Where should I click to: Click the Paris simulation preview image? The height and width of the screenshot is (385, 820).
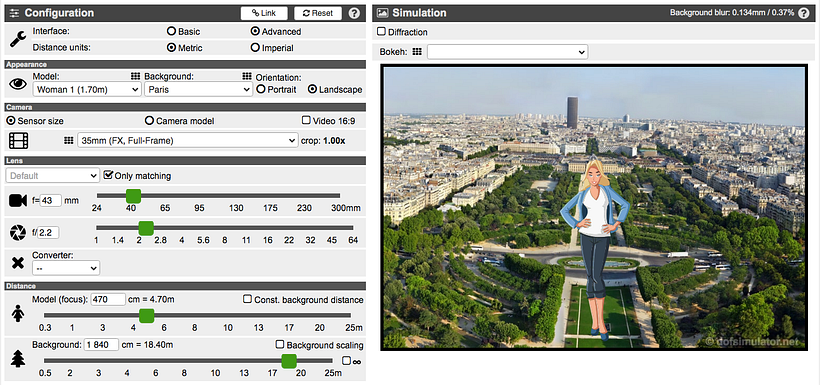point(595,207)
